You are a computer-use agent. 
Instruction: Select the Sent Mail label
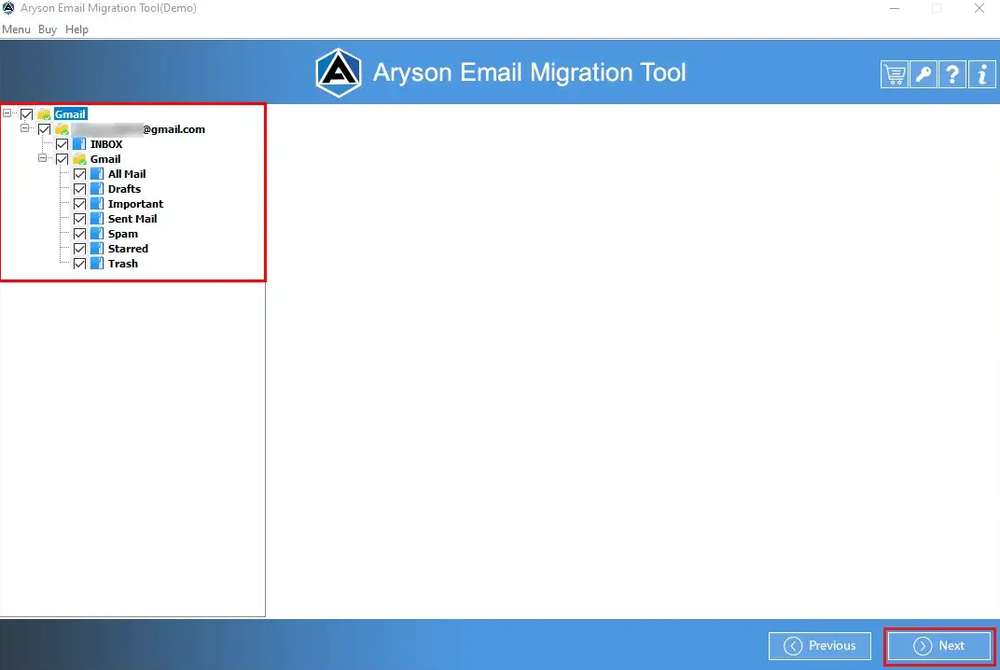coord(132,219)
